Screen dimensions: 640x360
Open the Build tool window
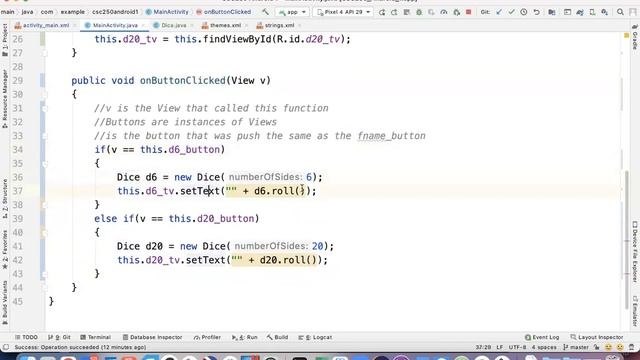[278, 337]
